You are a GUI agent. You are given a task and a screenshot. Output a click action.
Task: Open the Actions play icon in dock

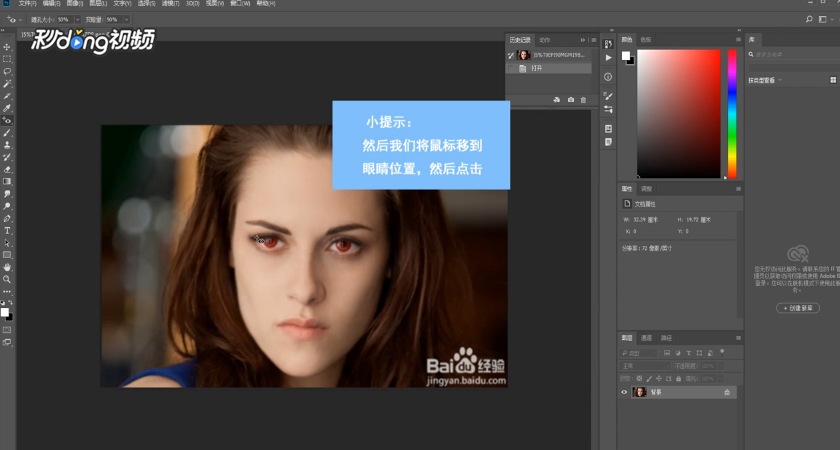click(608, 57)
